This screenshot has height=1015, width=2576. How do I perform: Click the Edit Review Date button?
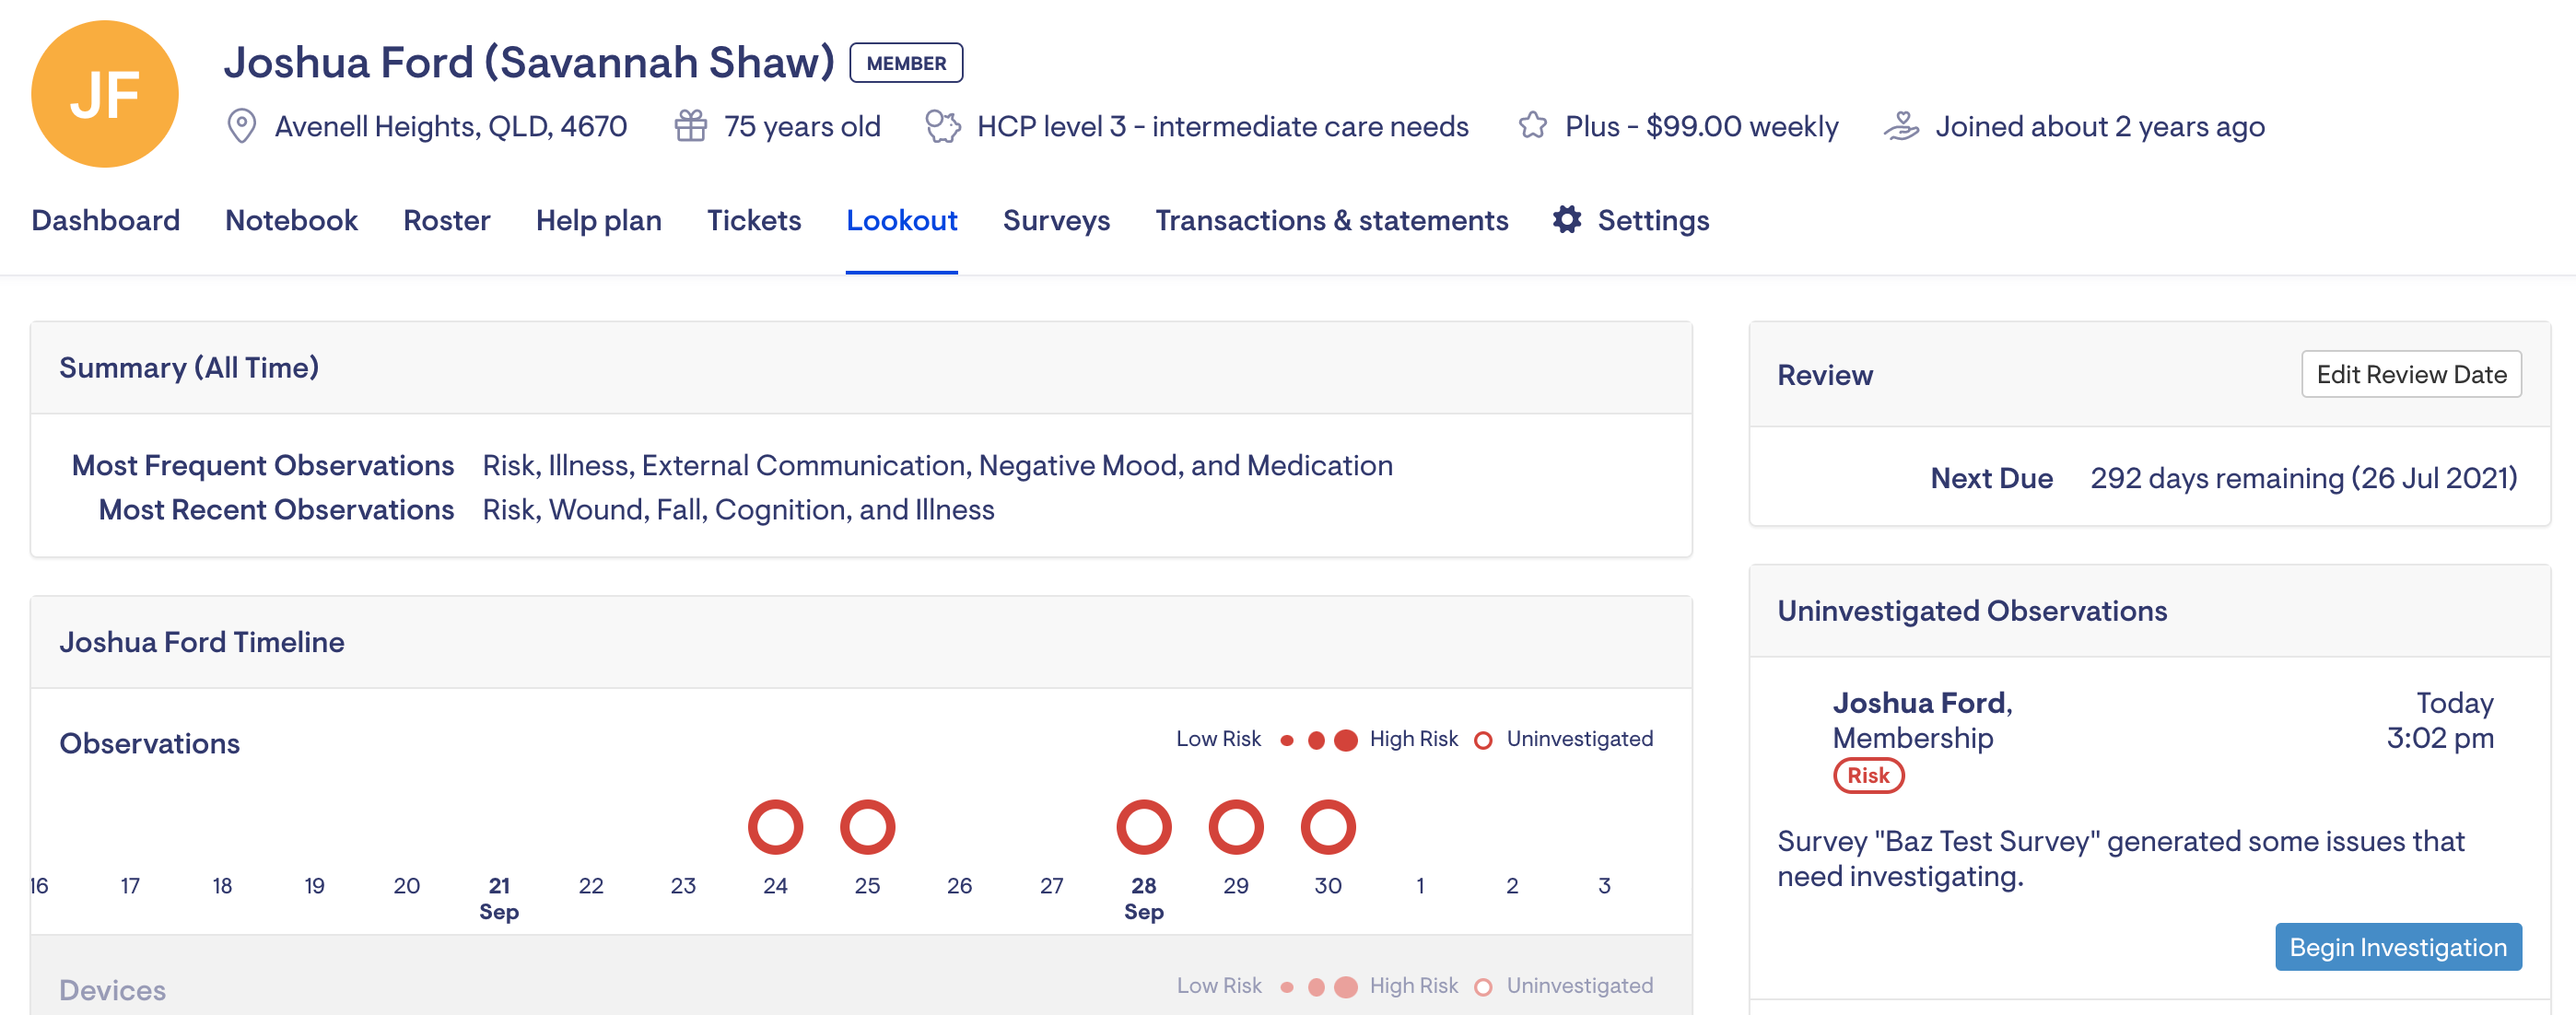[x=2411, y=374]
